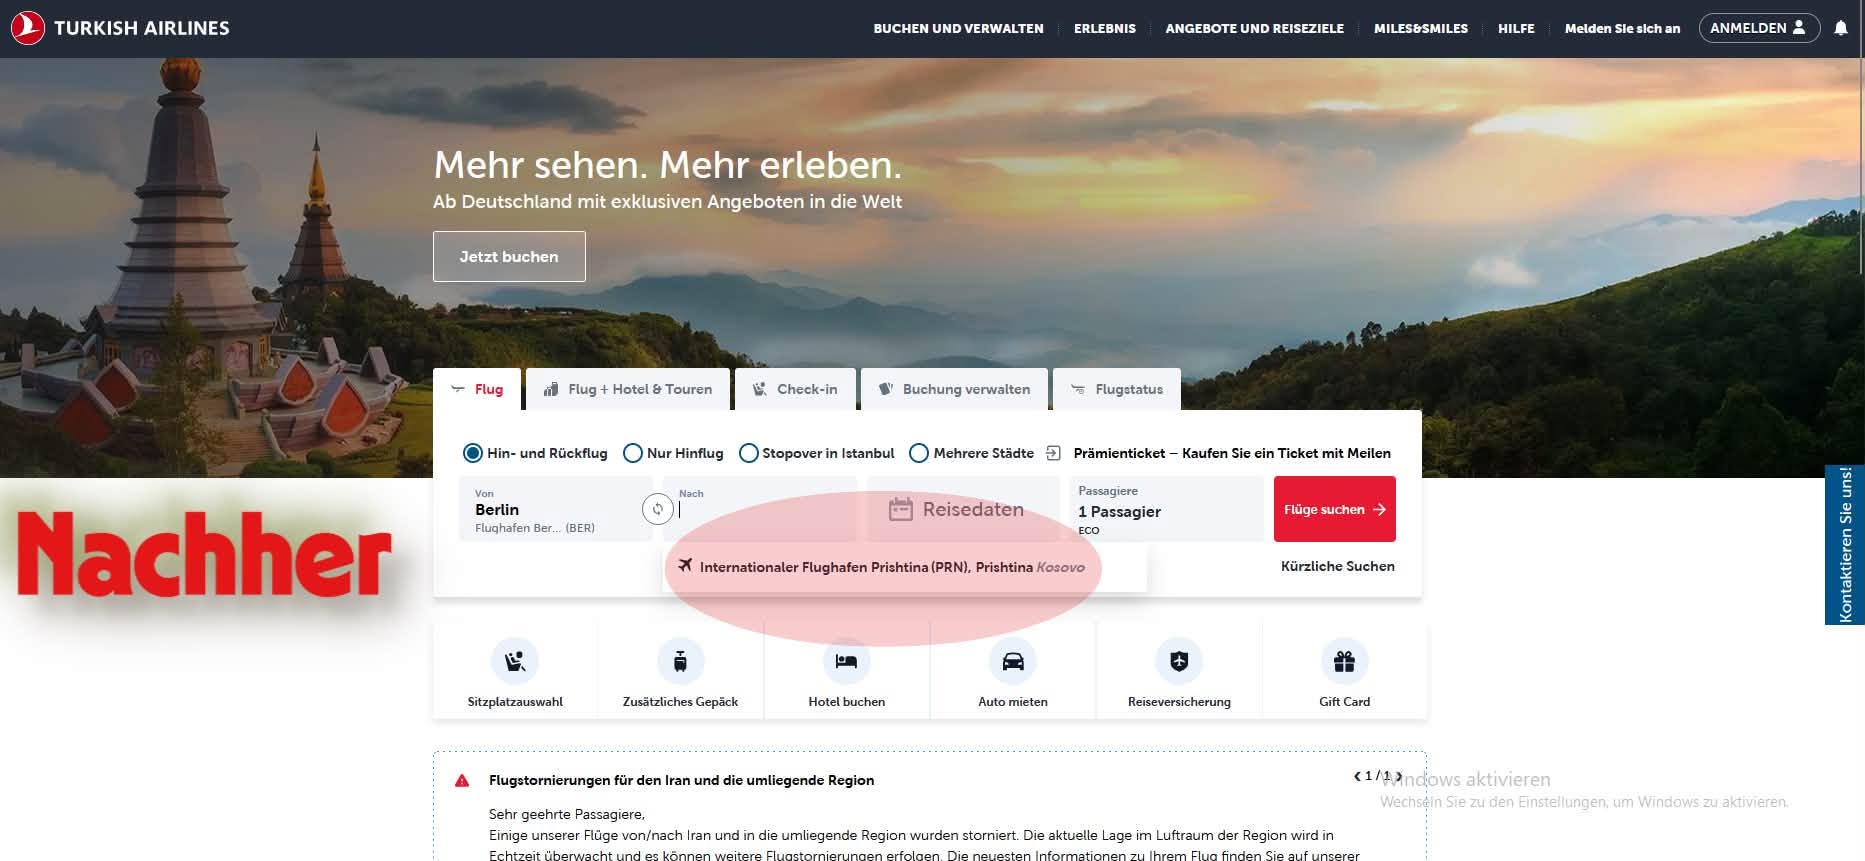The width and height of the screenshot is (1865, 861).
Task: Click the Reiseversicherung shield icon
Action: point(1179,661)
